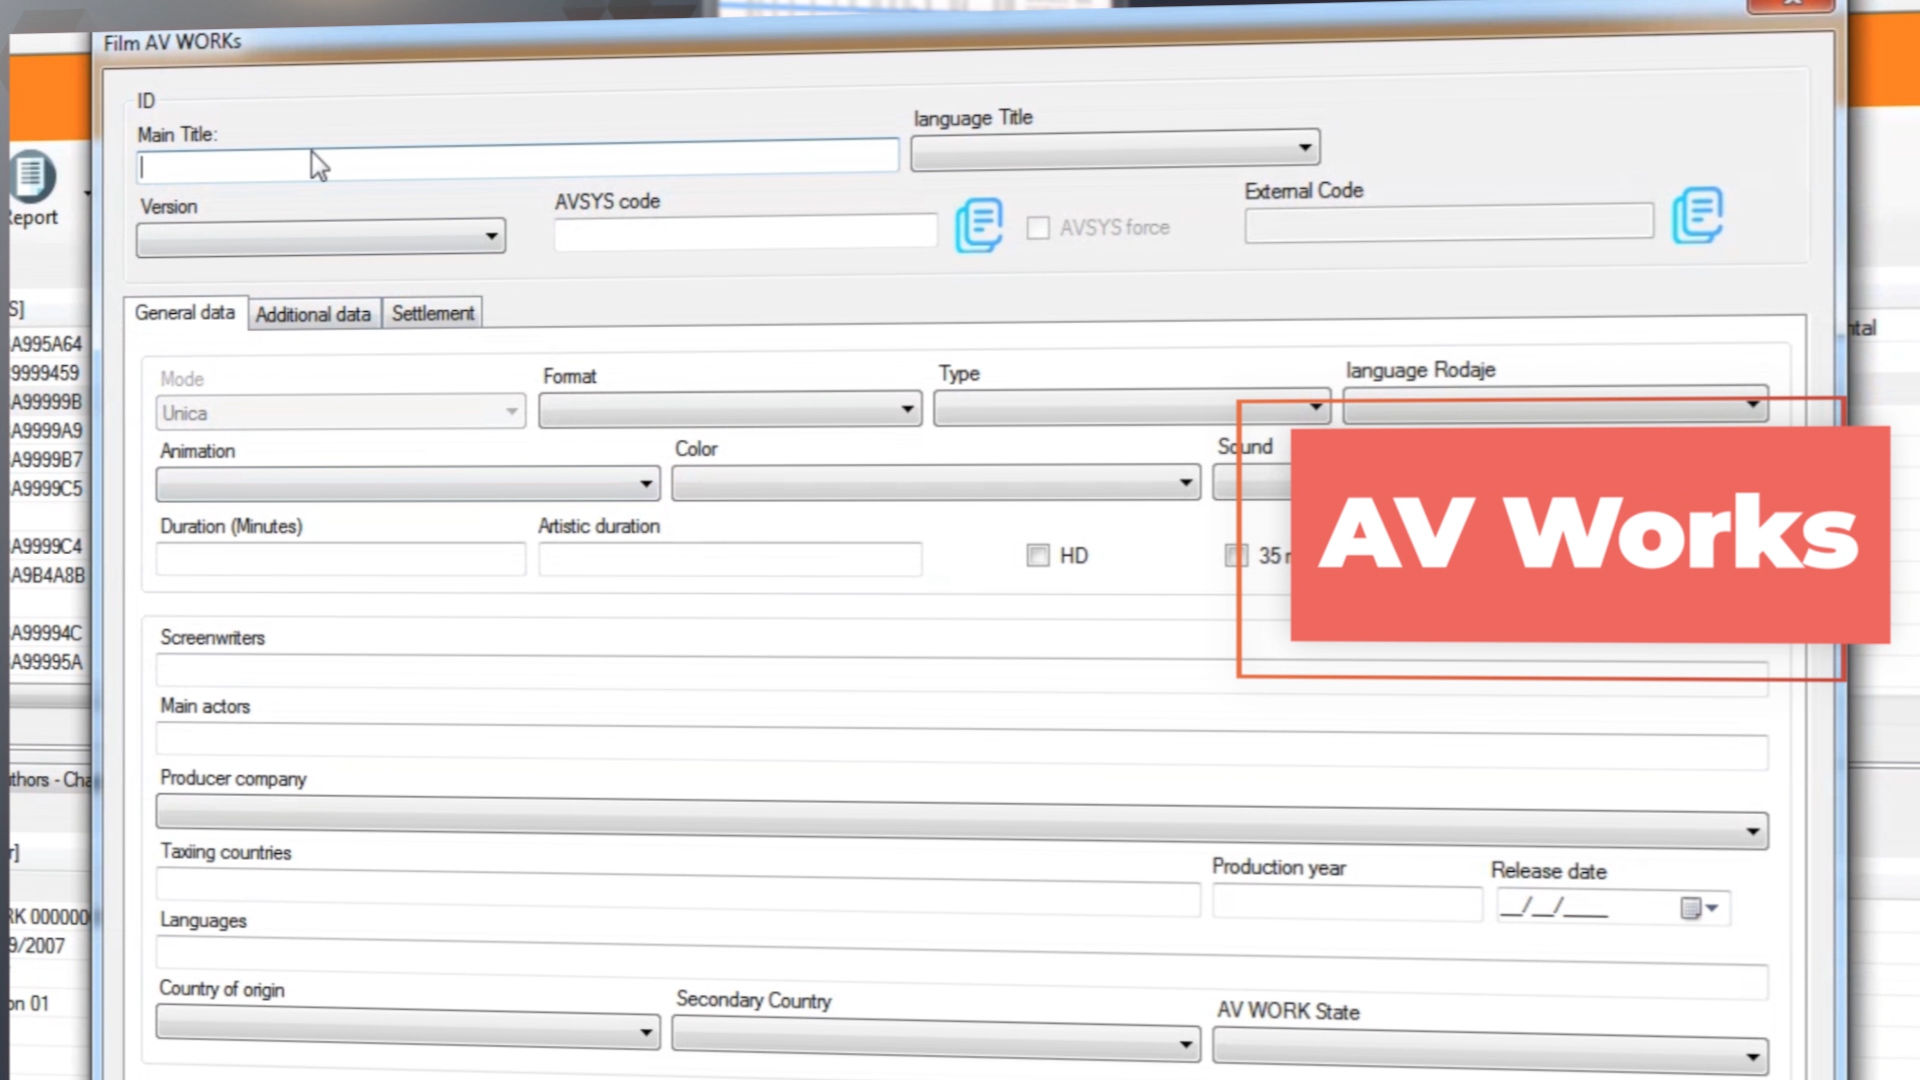Enable the AVSYS force checkbox
Viewport: 1920px width, 1080px height.
click(x=1038, y=228)
